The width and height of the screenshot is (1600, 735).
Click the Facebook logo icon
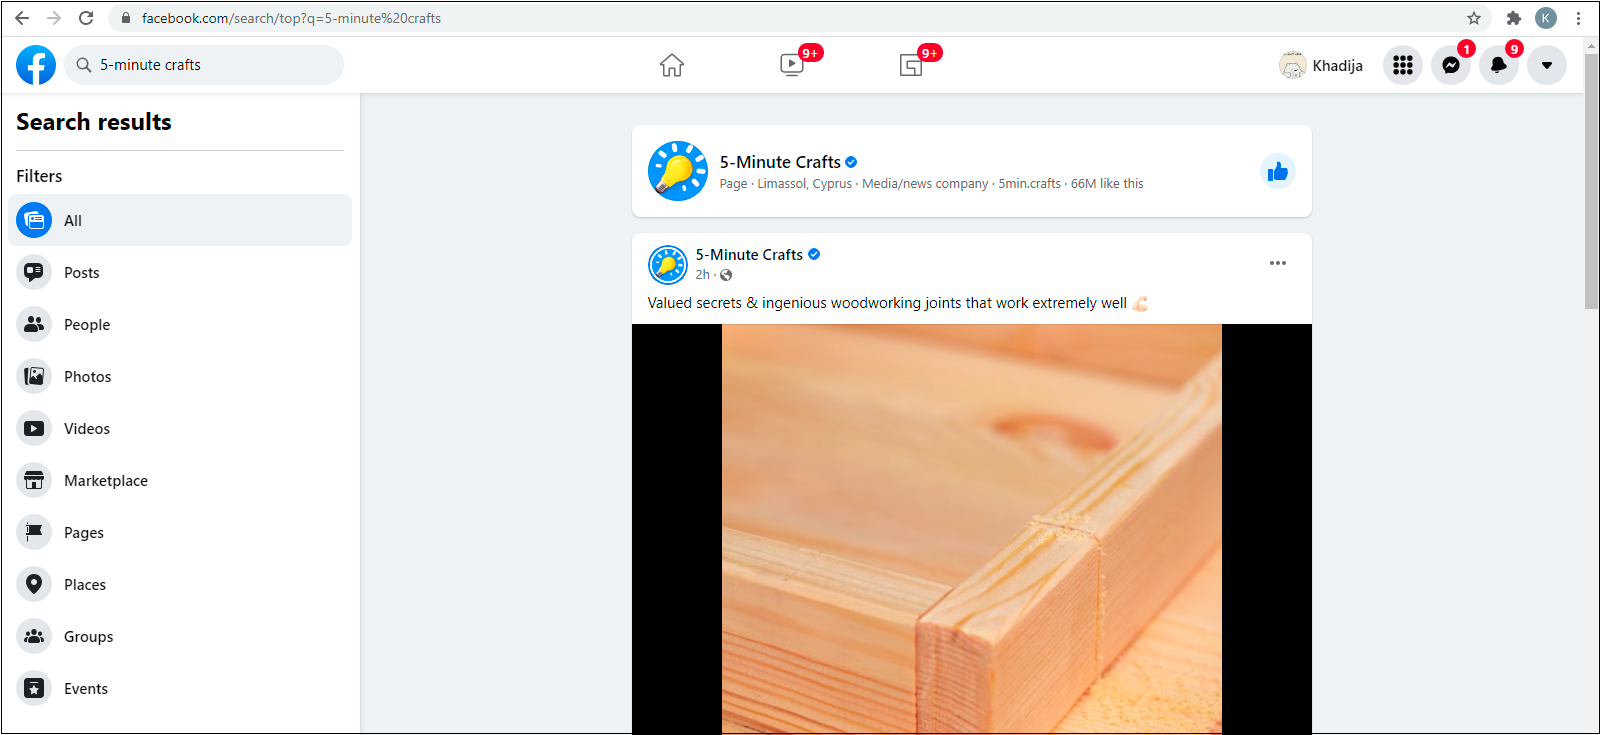click(x=36, y=65)
